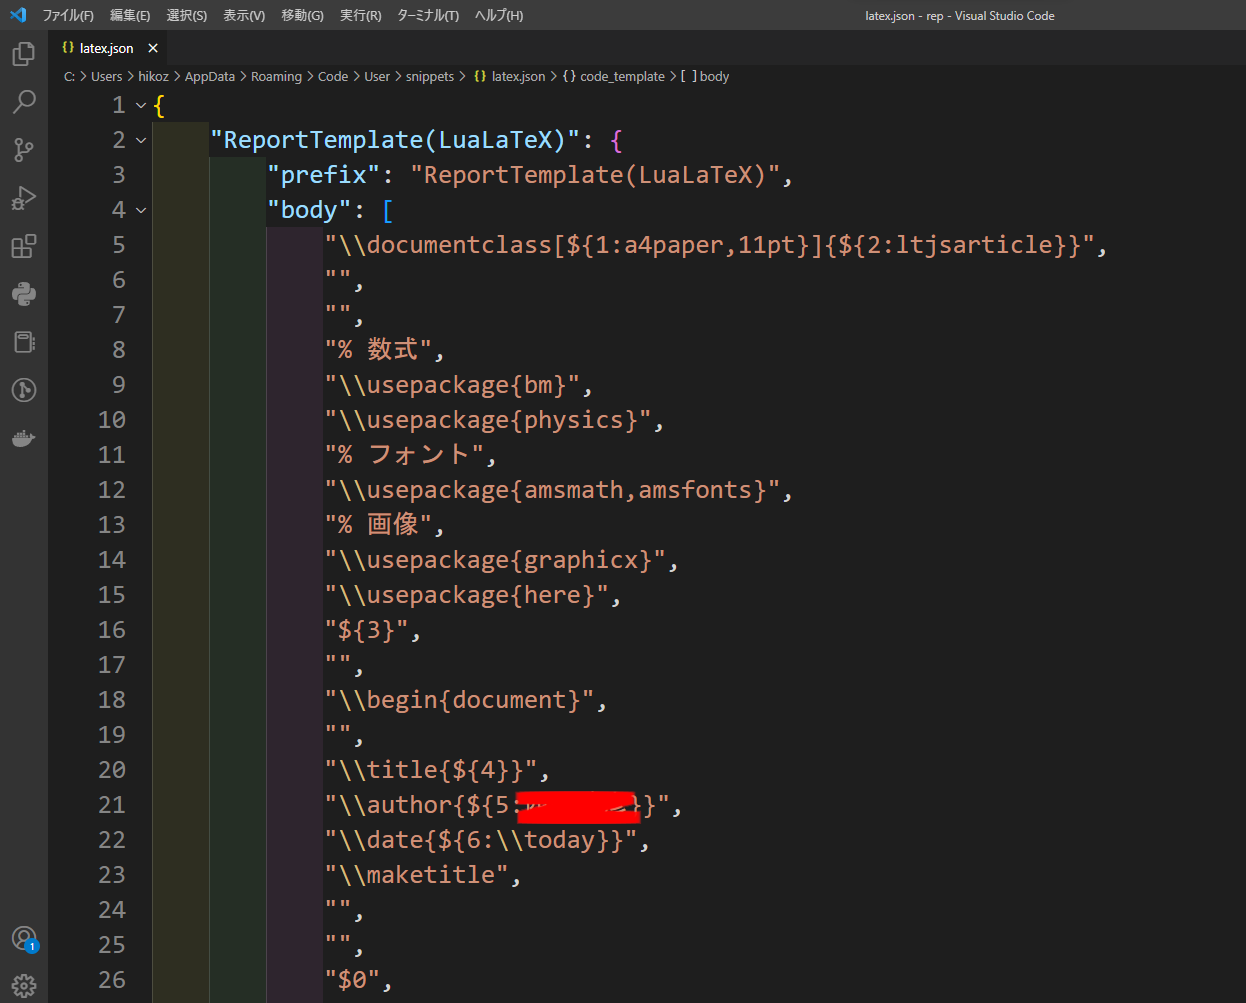This screenshot has width=1246, height=1003.
Task: Click the VS Code logo icon
Action: click(x=17, y=15)
